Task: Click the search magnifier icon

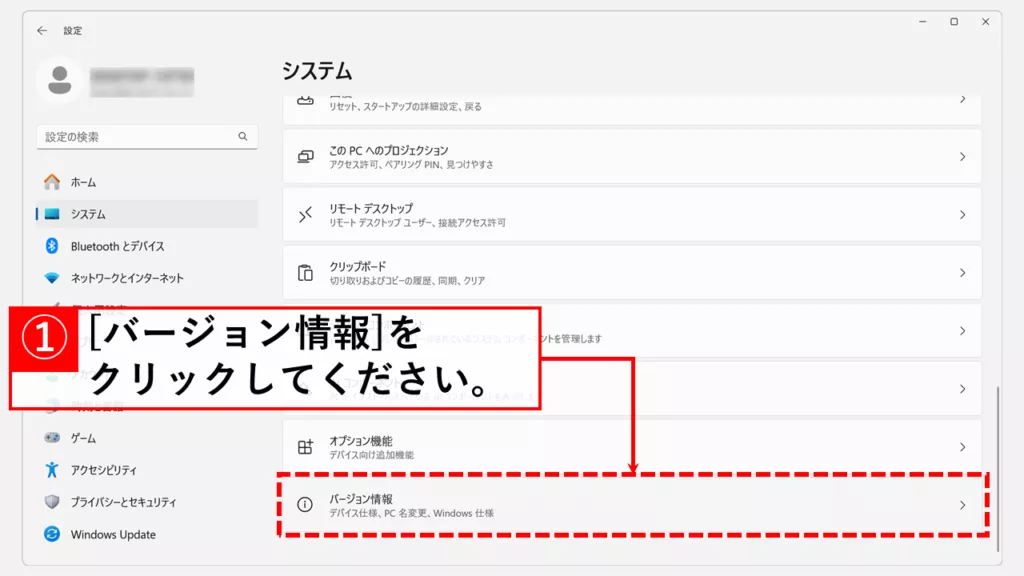Action: (x=243, y=136)
